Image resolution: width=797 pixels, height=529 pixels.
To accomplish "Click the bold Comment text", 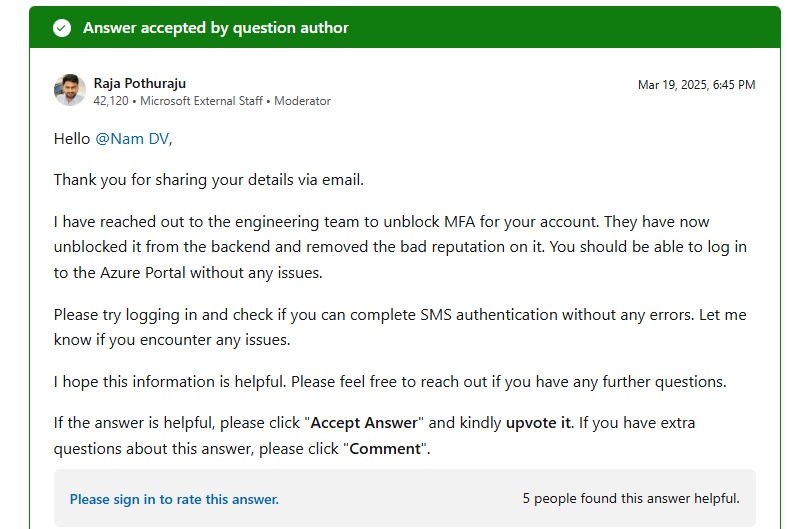I will (385, 449).
